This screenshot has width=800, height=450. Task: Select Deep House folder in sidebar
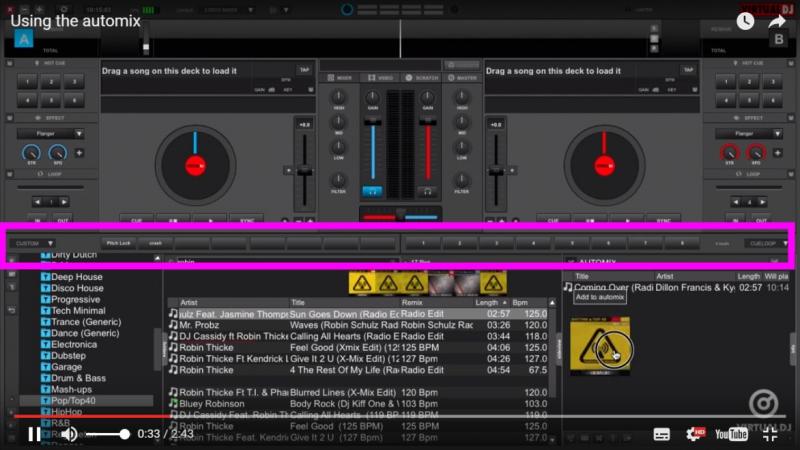pos(77,277)
